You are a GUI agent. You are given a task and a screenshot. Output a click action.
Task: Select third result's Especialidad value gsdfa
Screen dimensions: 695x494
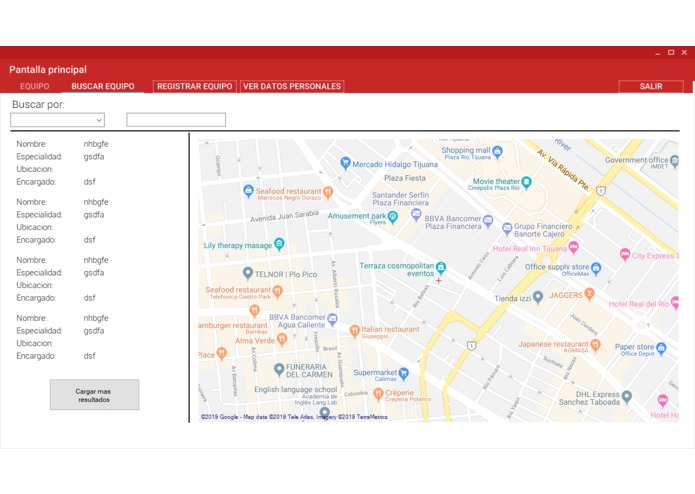[x=94, y=273]
